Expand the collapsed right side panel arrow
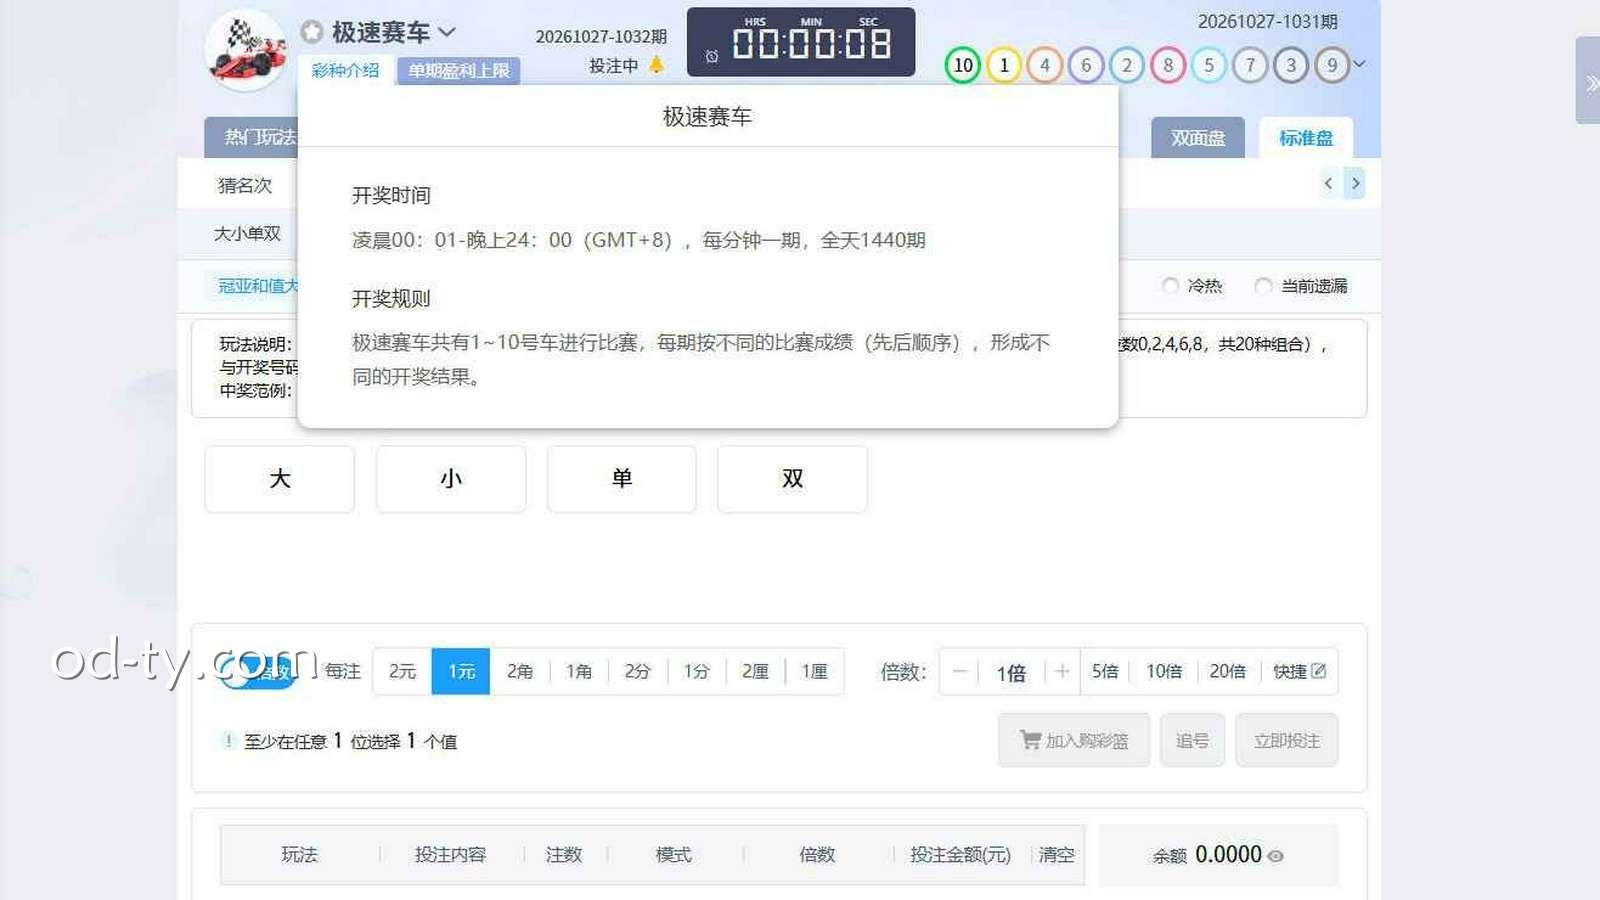Image resolution: width=1600 pixels, height=900 pixels. (x=1589, y=81)
